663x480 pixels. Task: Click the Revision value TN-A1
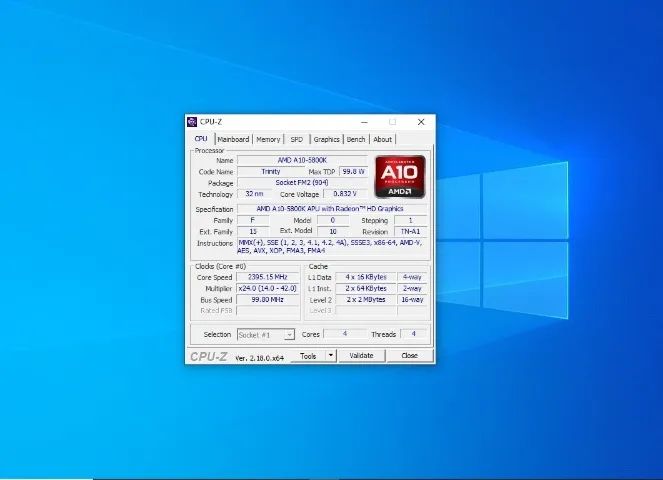[x=411, y=231]
